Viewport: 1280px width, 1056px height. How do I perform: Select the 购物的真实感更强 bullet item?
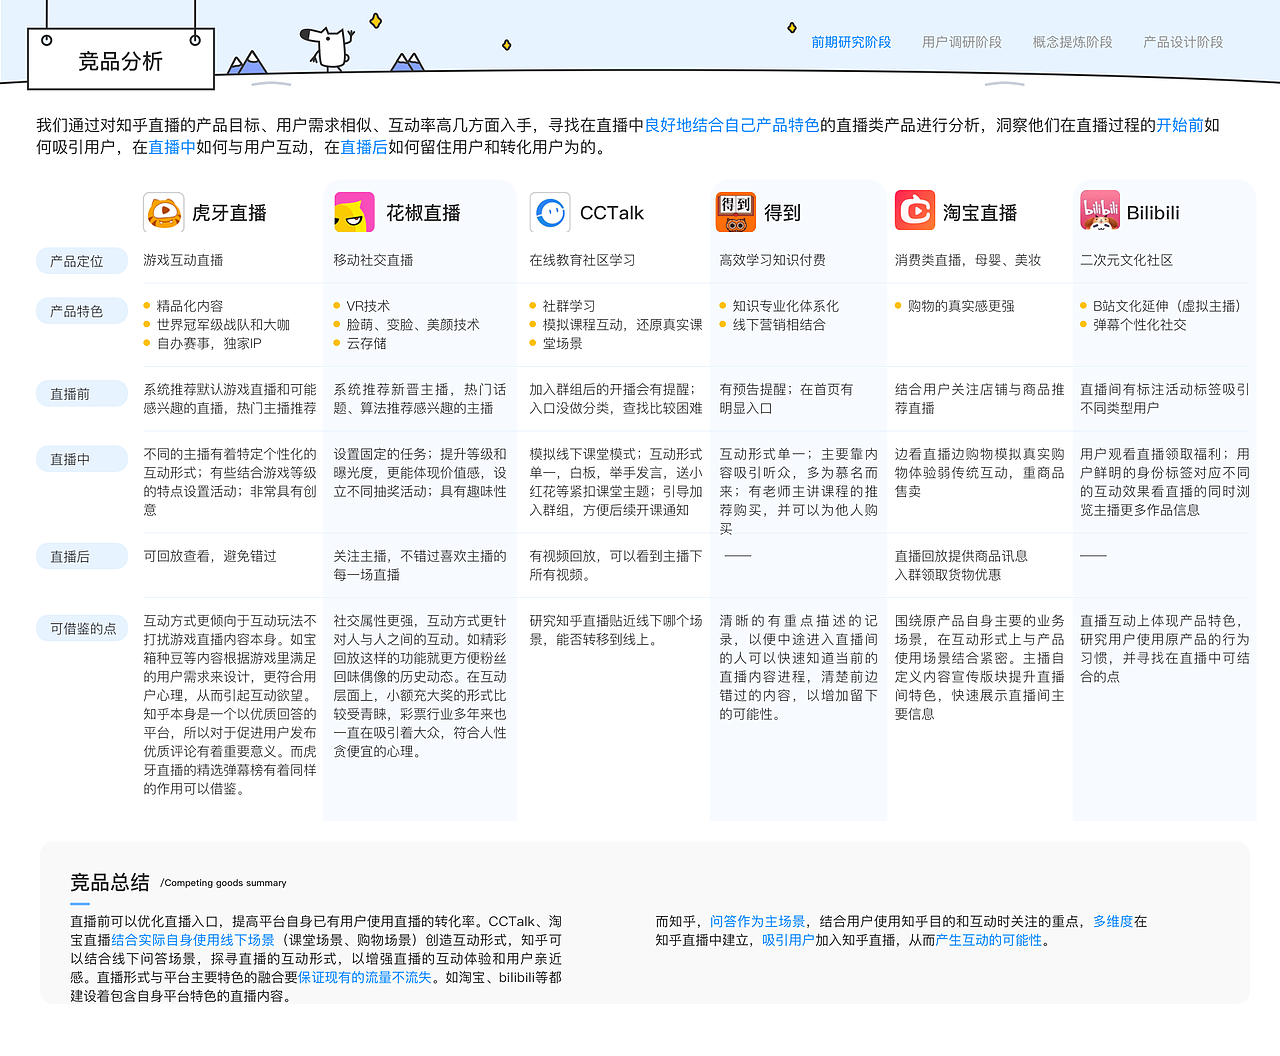tap(961, 306)
